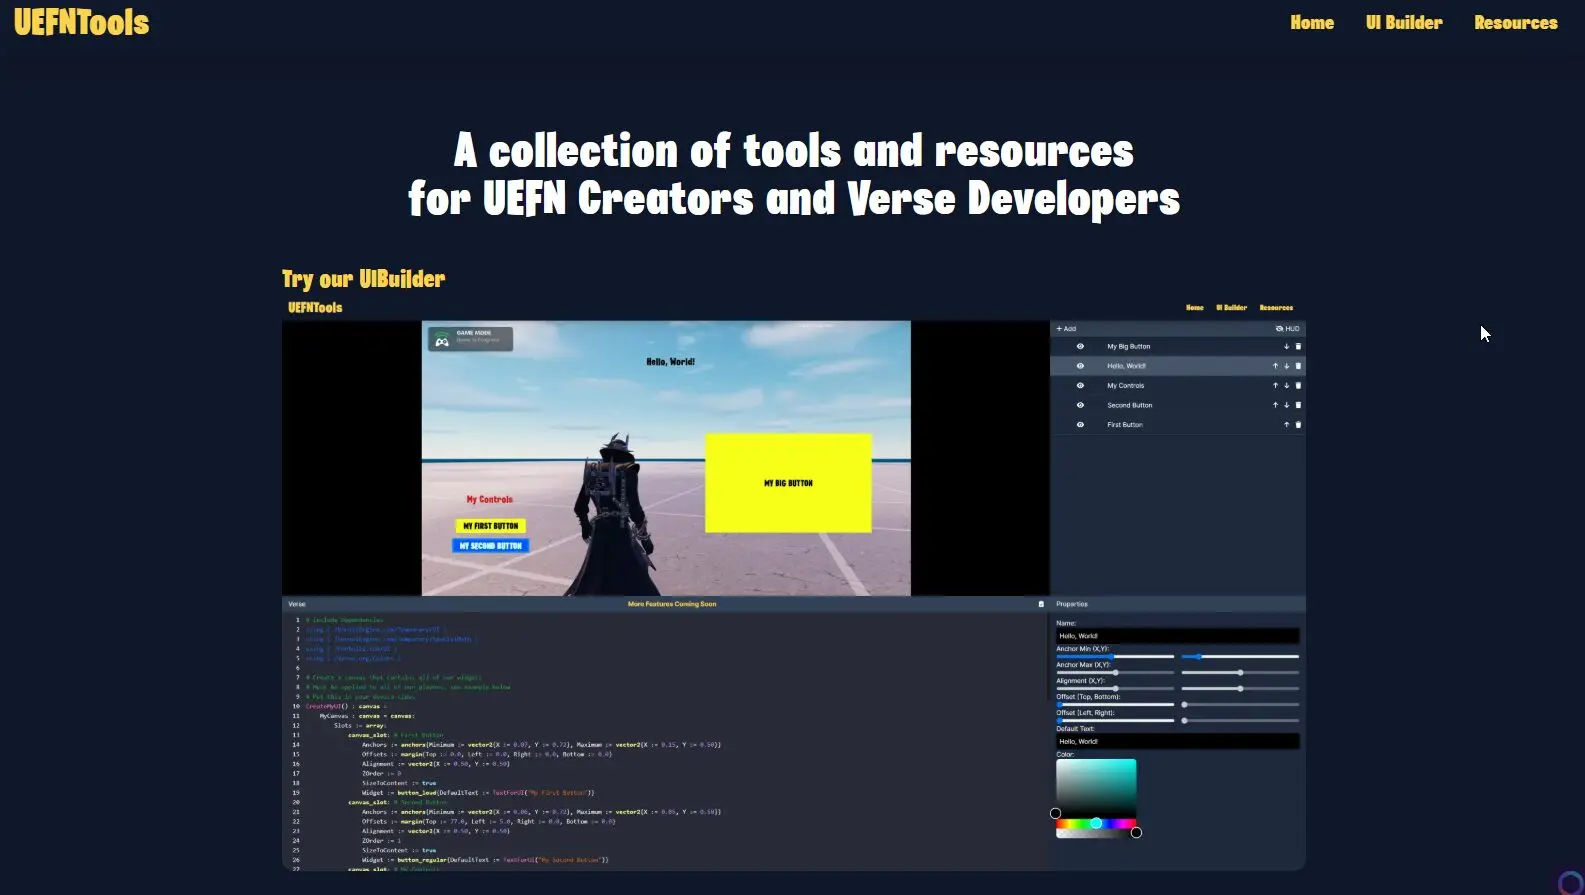1585x895 pixels.
Task: Delete First Button with trash icon
Action: (1298, 425)
